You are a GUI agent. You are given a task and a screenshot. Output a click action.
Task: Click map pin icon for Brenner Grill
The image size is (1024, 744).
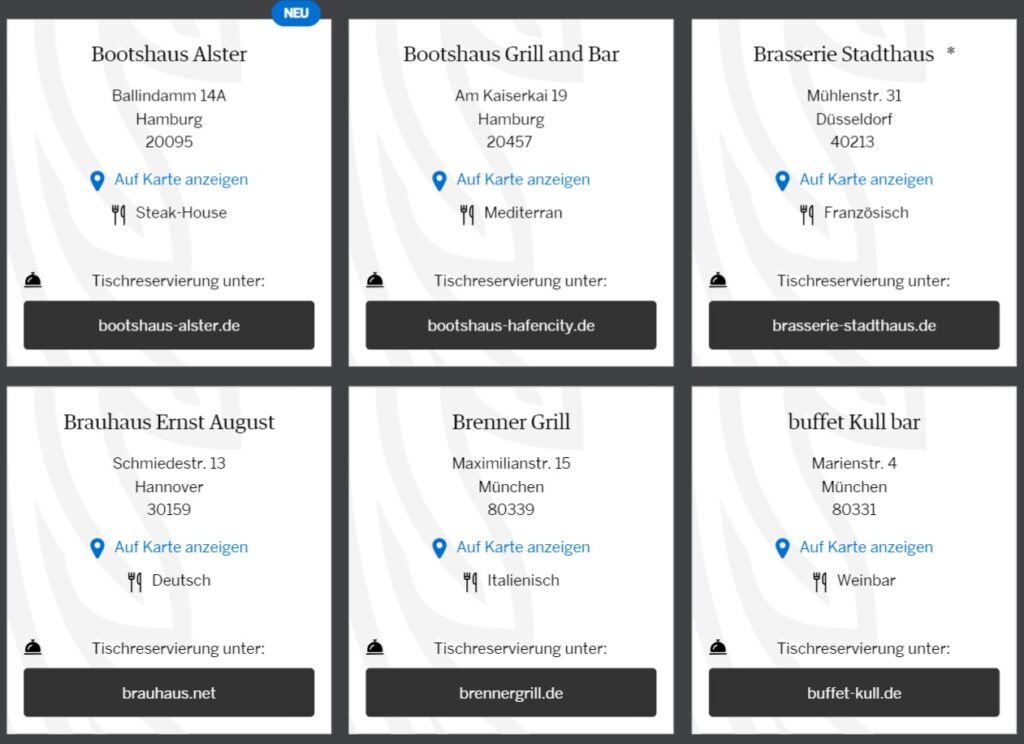pyautogui.click(x=439, y=548)
